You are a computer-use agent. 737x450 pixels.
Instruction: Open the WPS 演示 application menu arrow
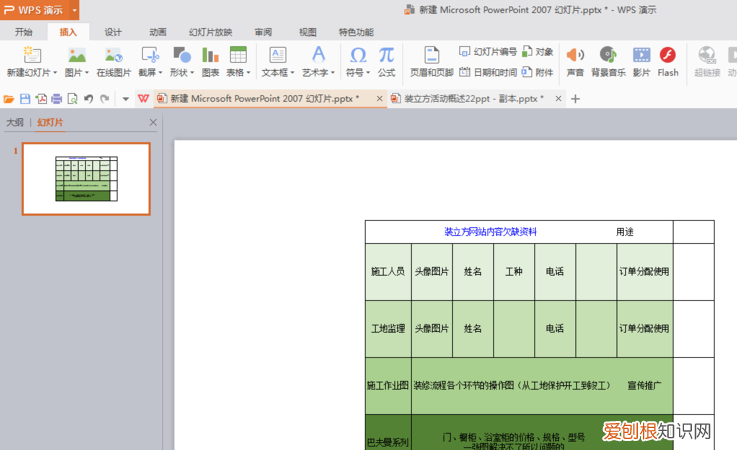click(74, 10)
